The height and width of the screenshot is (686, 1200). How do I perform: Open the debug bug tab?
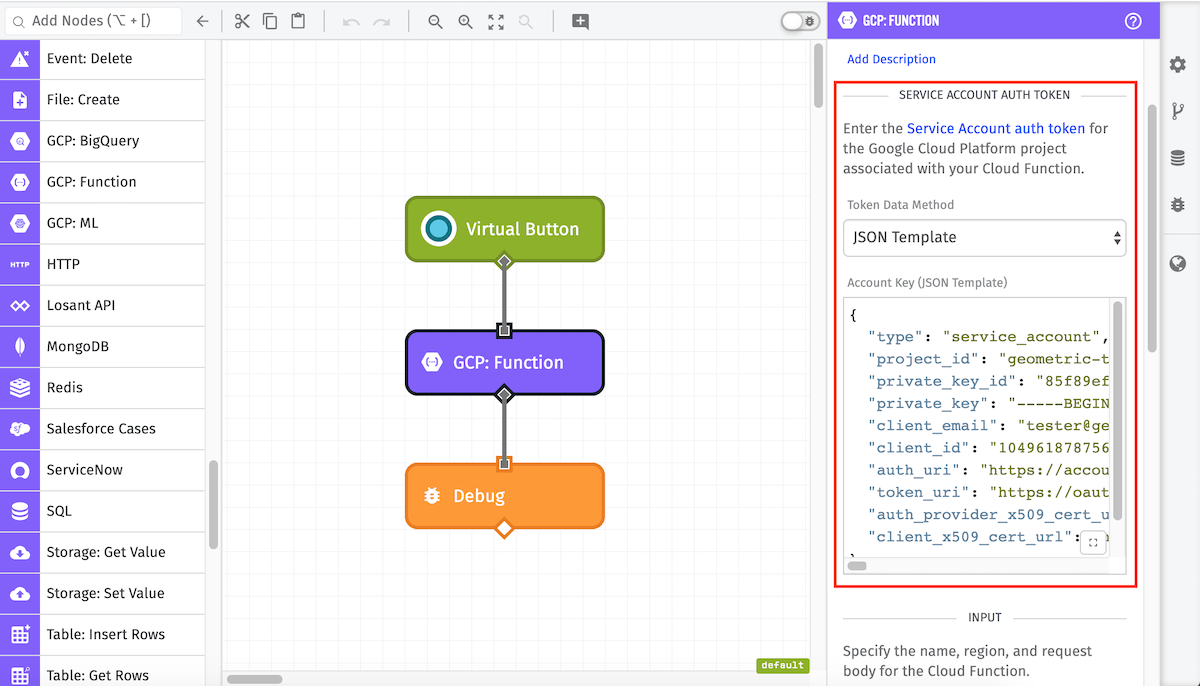[x=1178, y=204]
